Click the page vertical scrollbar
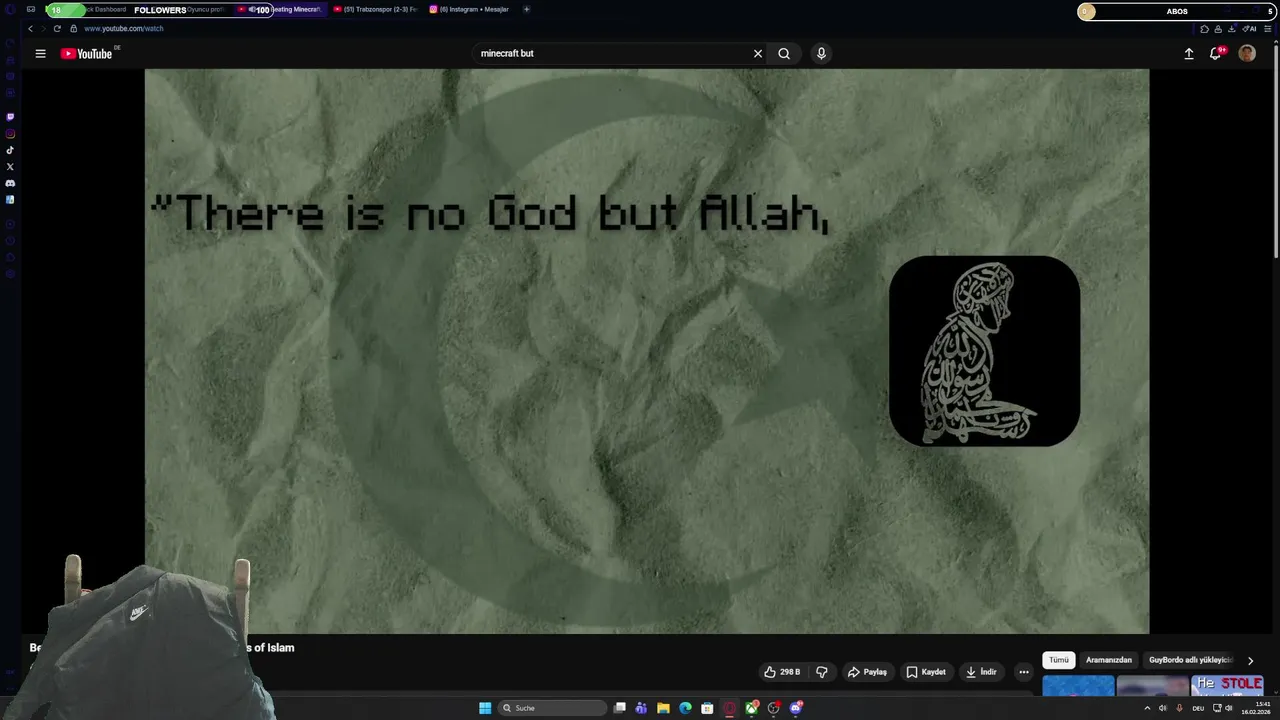The width and height of the screenshot is (1280, 720). point(1276,150)
